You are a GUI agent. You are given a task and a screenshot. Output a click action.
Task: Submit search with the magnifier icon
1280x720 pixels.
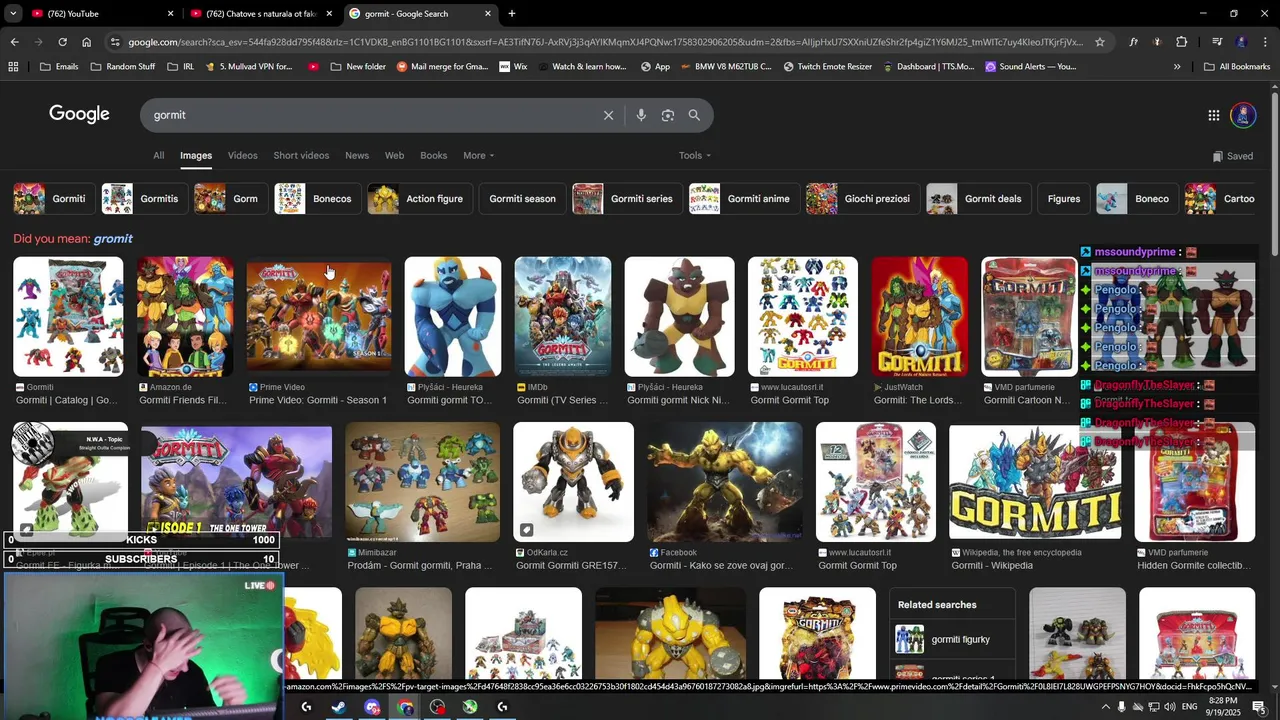pyautogui.click(x=694, y=115)
